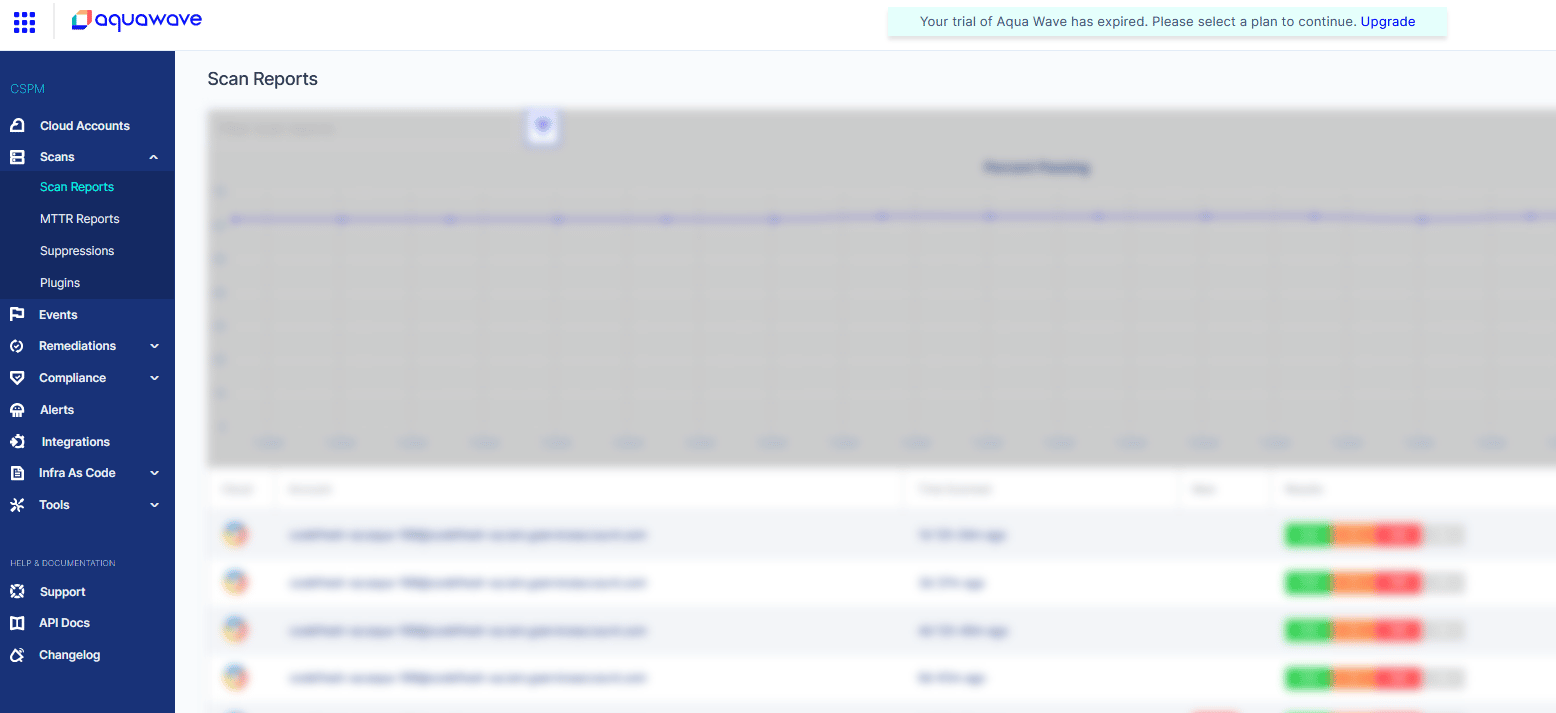Go to Suppressions page
Image resolution: width=1556 pixels, height=713 pixels.
coord(77,251)
